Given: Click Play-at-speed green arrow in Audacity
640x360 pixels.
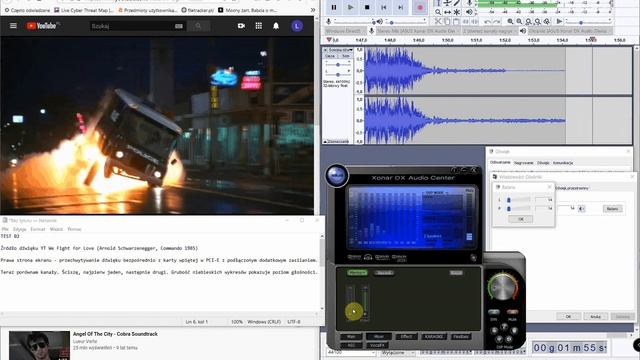Looking at the screenshot, I should (x=560, y=21).
